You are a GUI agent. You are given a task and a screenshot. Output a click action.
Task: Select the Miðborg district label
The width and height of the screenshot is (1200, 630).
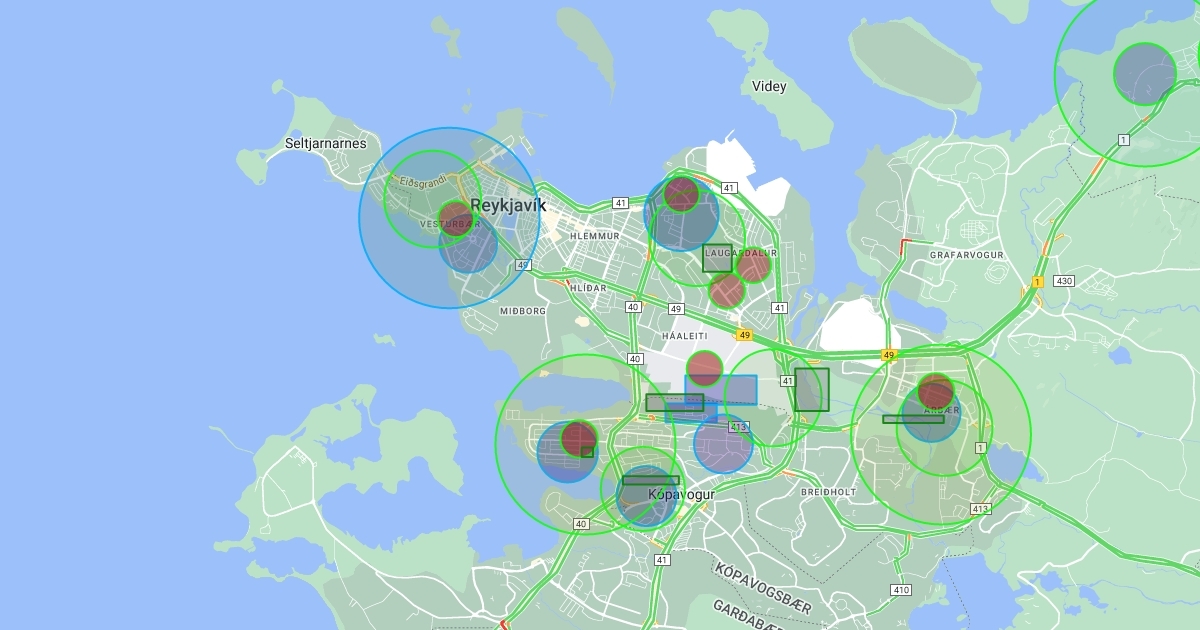point(522,311)
